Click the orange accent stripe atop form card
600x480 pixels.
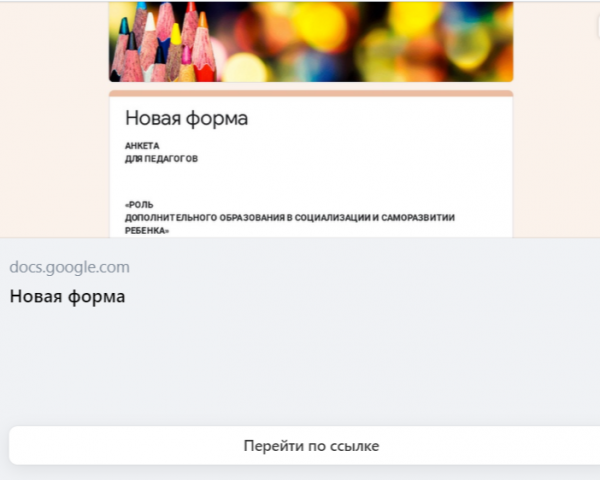[311, 94]
